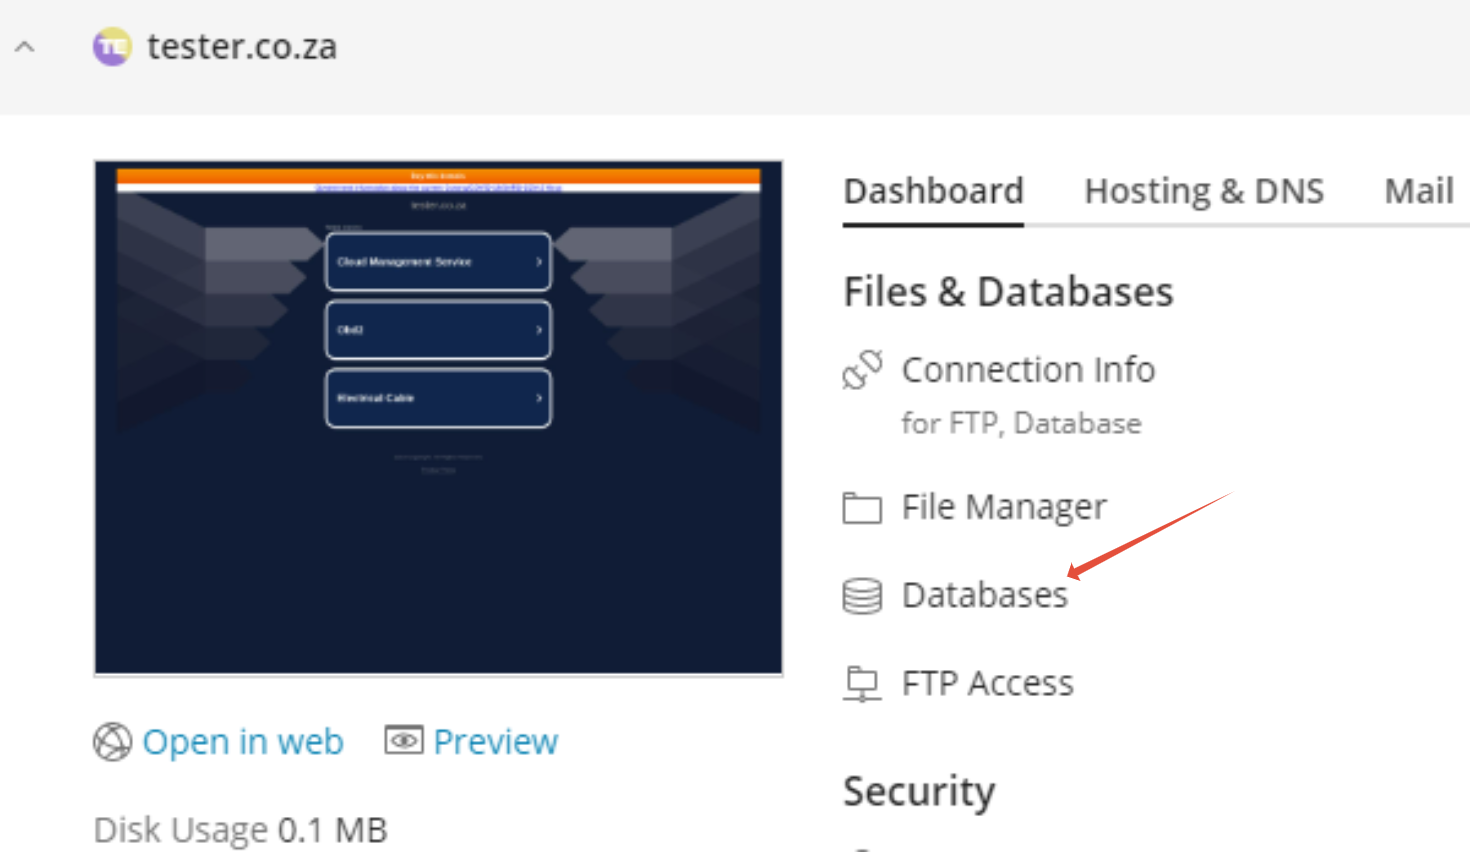Click 'for FTP, Database' description text
This screenshot has height=852, width=1470.
[x=1021, y=424]
